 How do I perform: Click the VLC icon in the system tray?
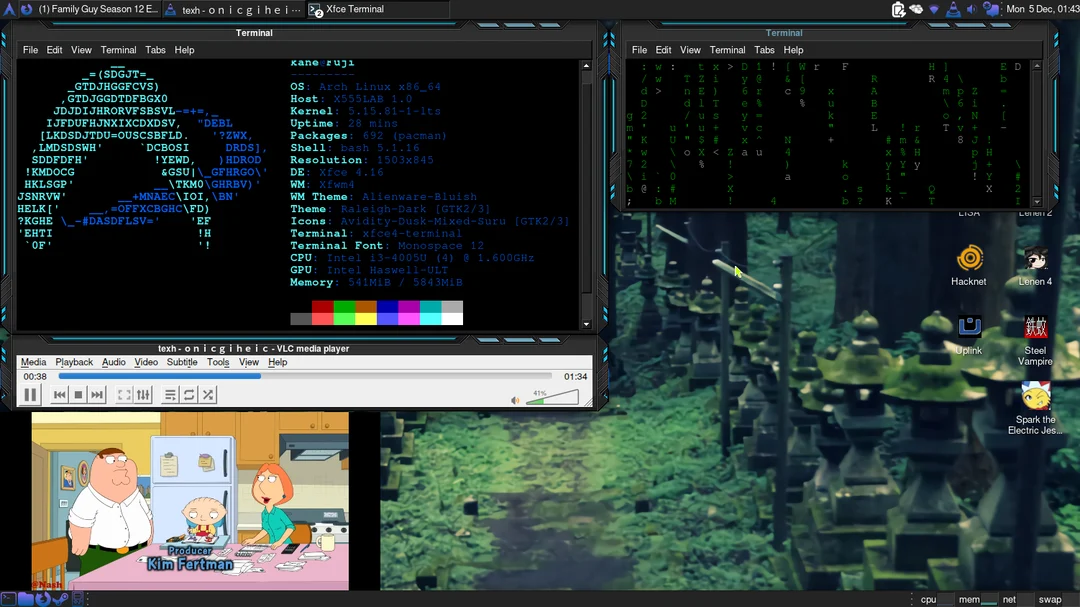[951, 7]
